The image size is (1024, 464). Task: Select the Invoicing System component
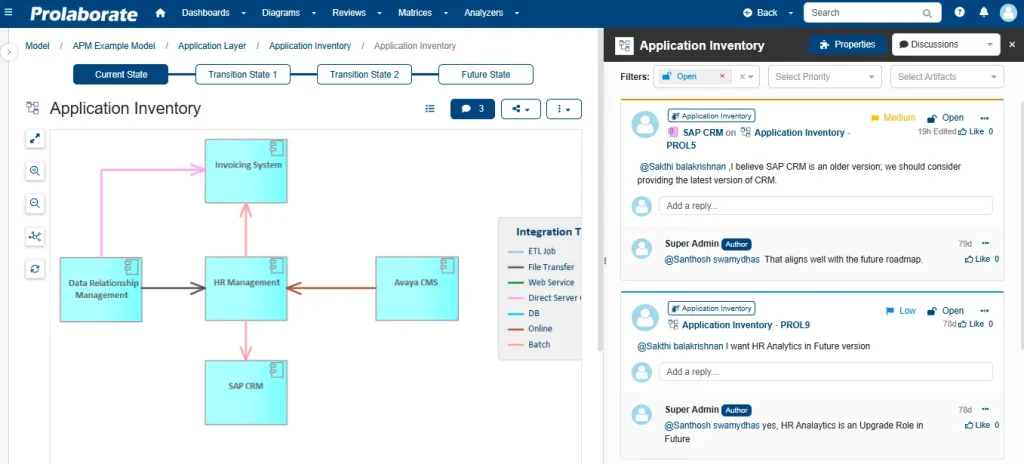coord(246,171)
